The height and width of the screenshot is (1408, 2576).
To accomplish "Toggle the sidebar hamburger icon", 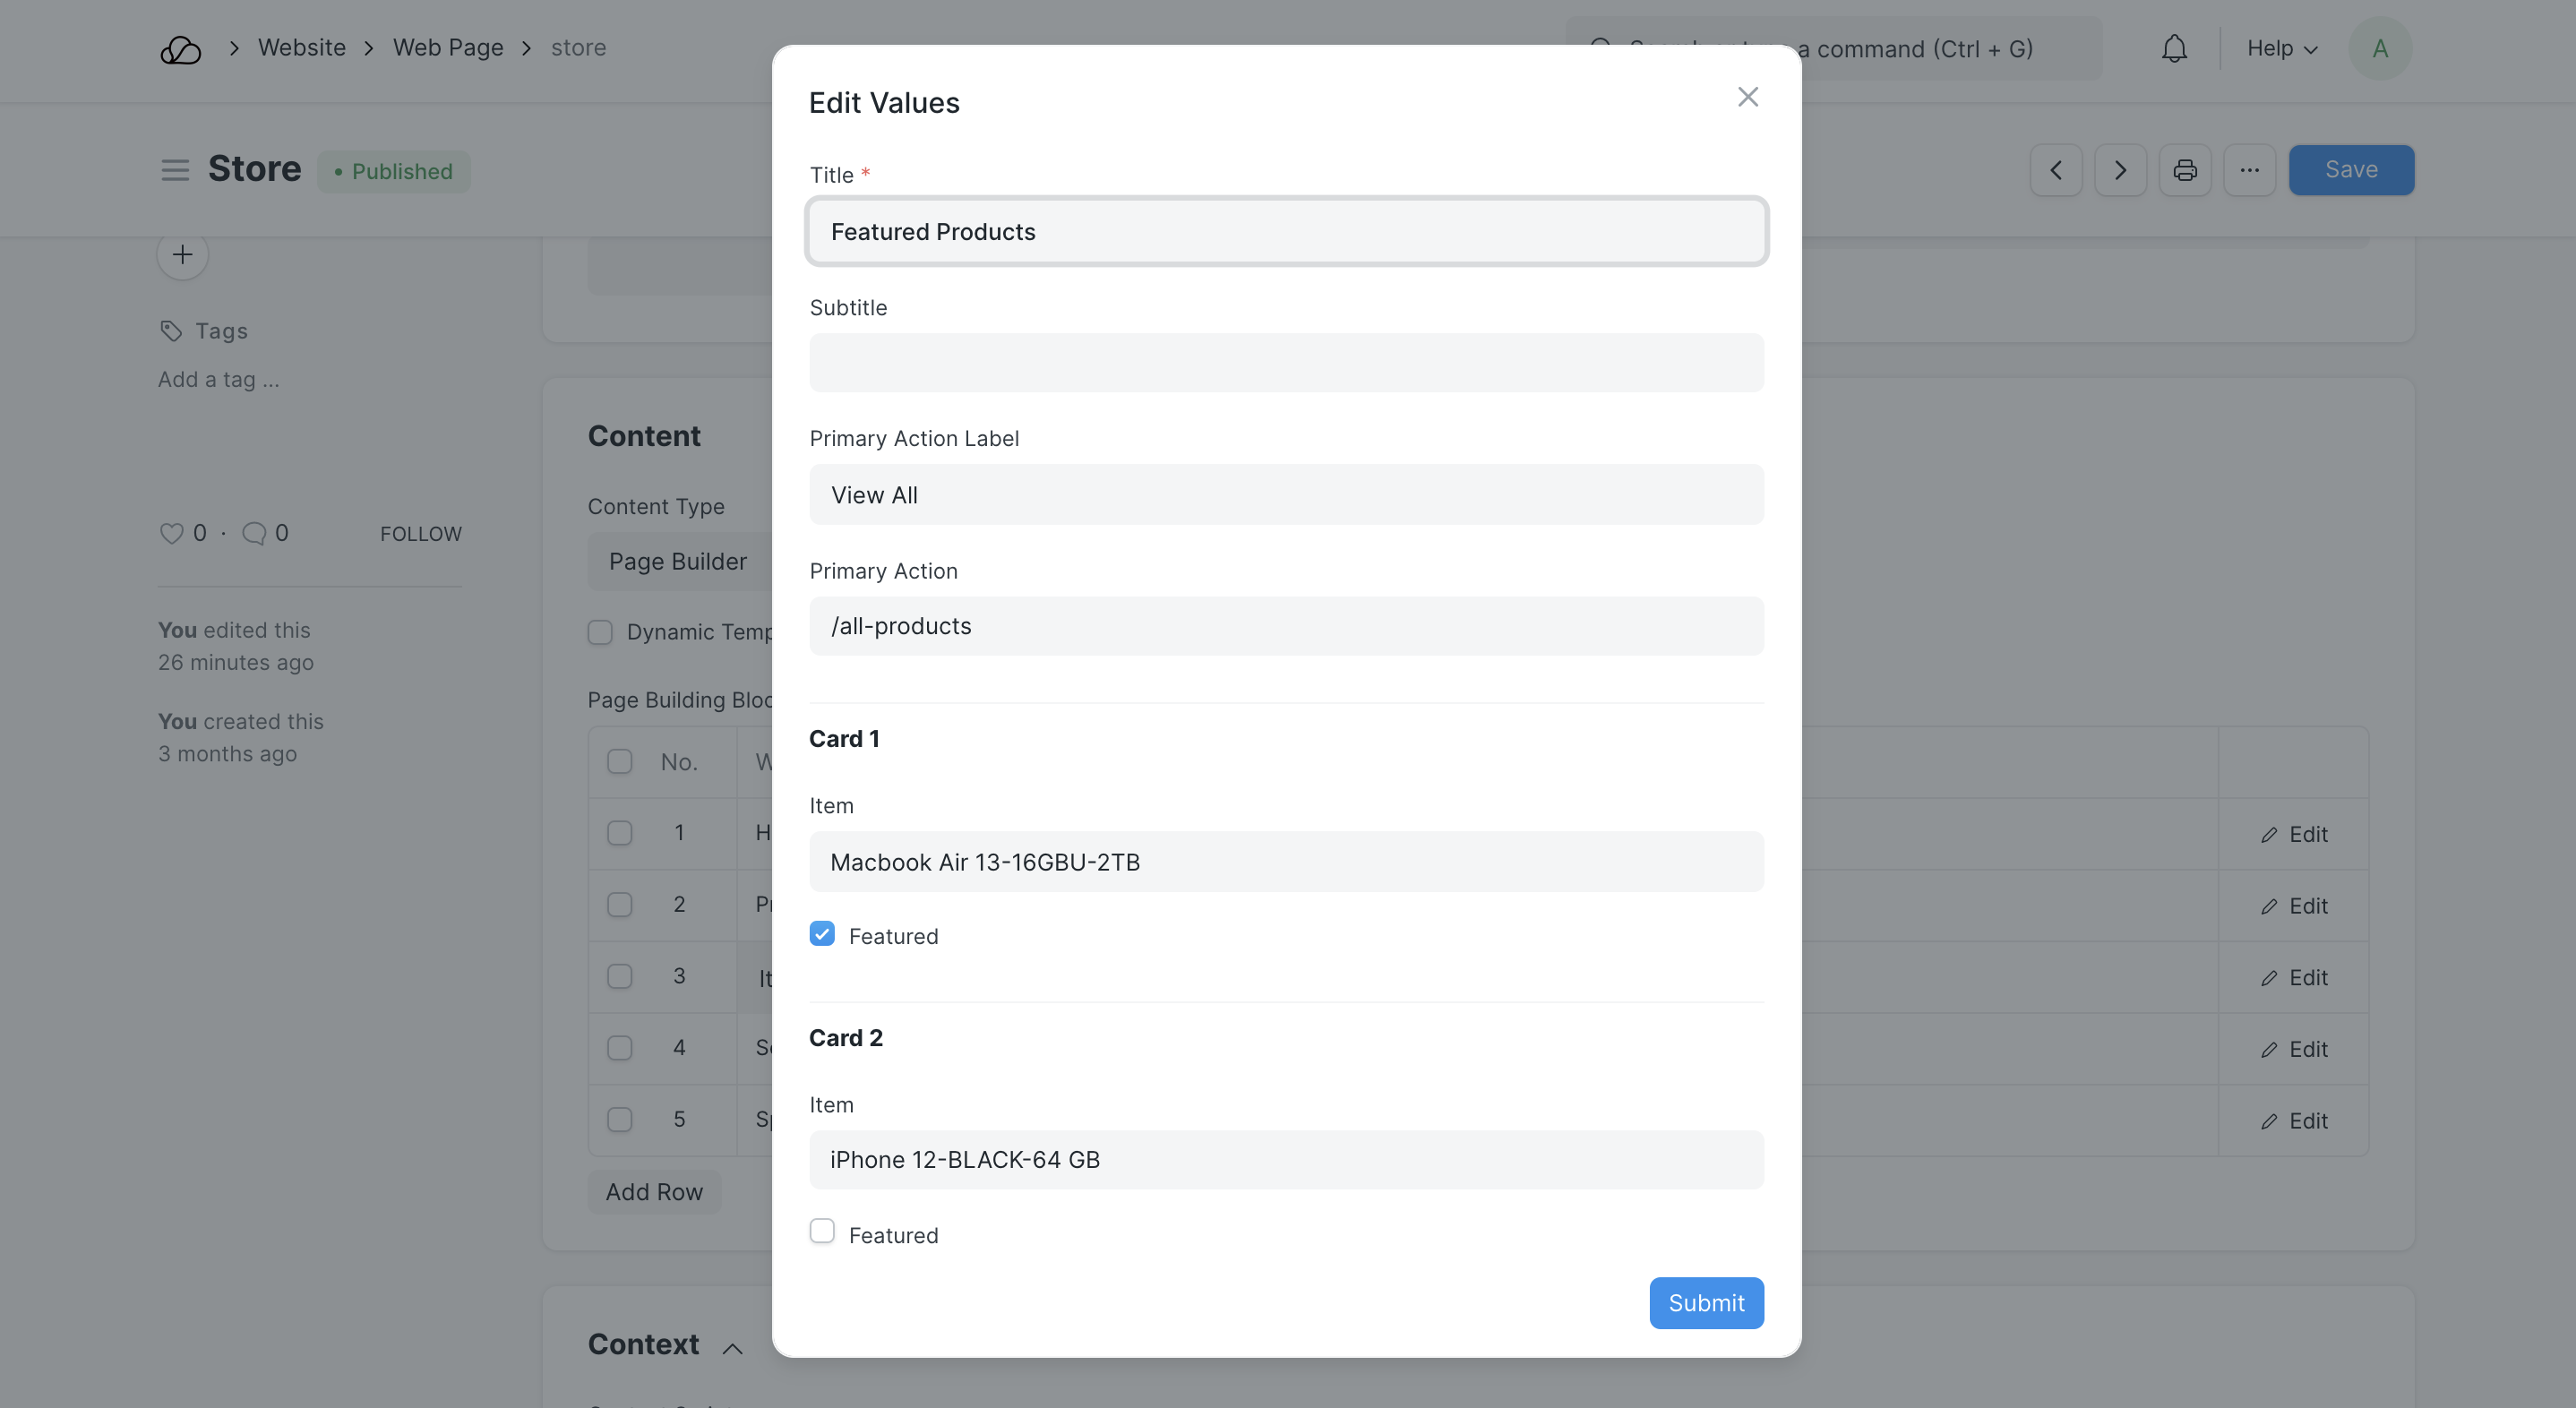I will (175, 170).
